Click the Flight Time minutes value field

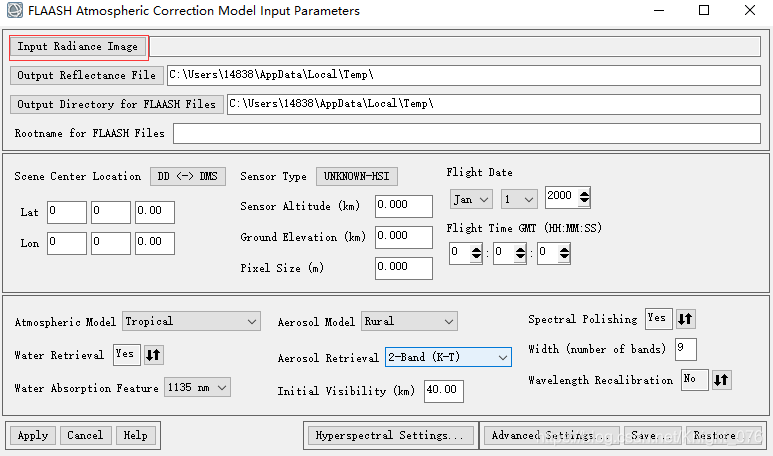[x=503, y=253]
